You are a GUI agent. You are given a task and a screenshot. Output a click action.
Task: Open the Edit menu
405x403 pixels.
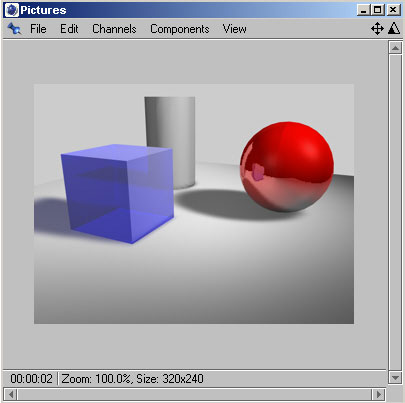[x=69, y=29]
